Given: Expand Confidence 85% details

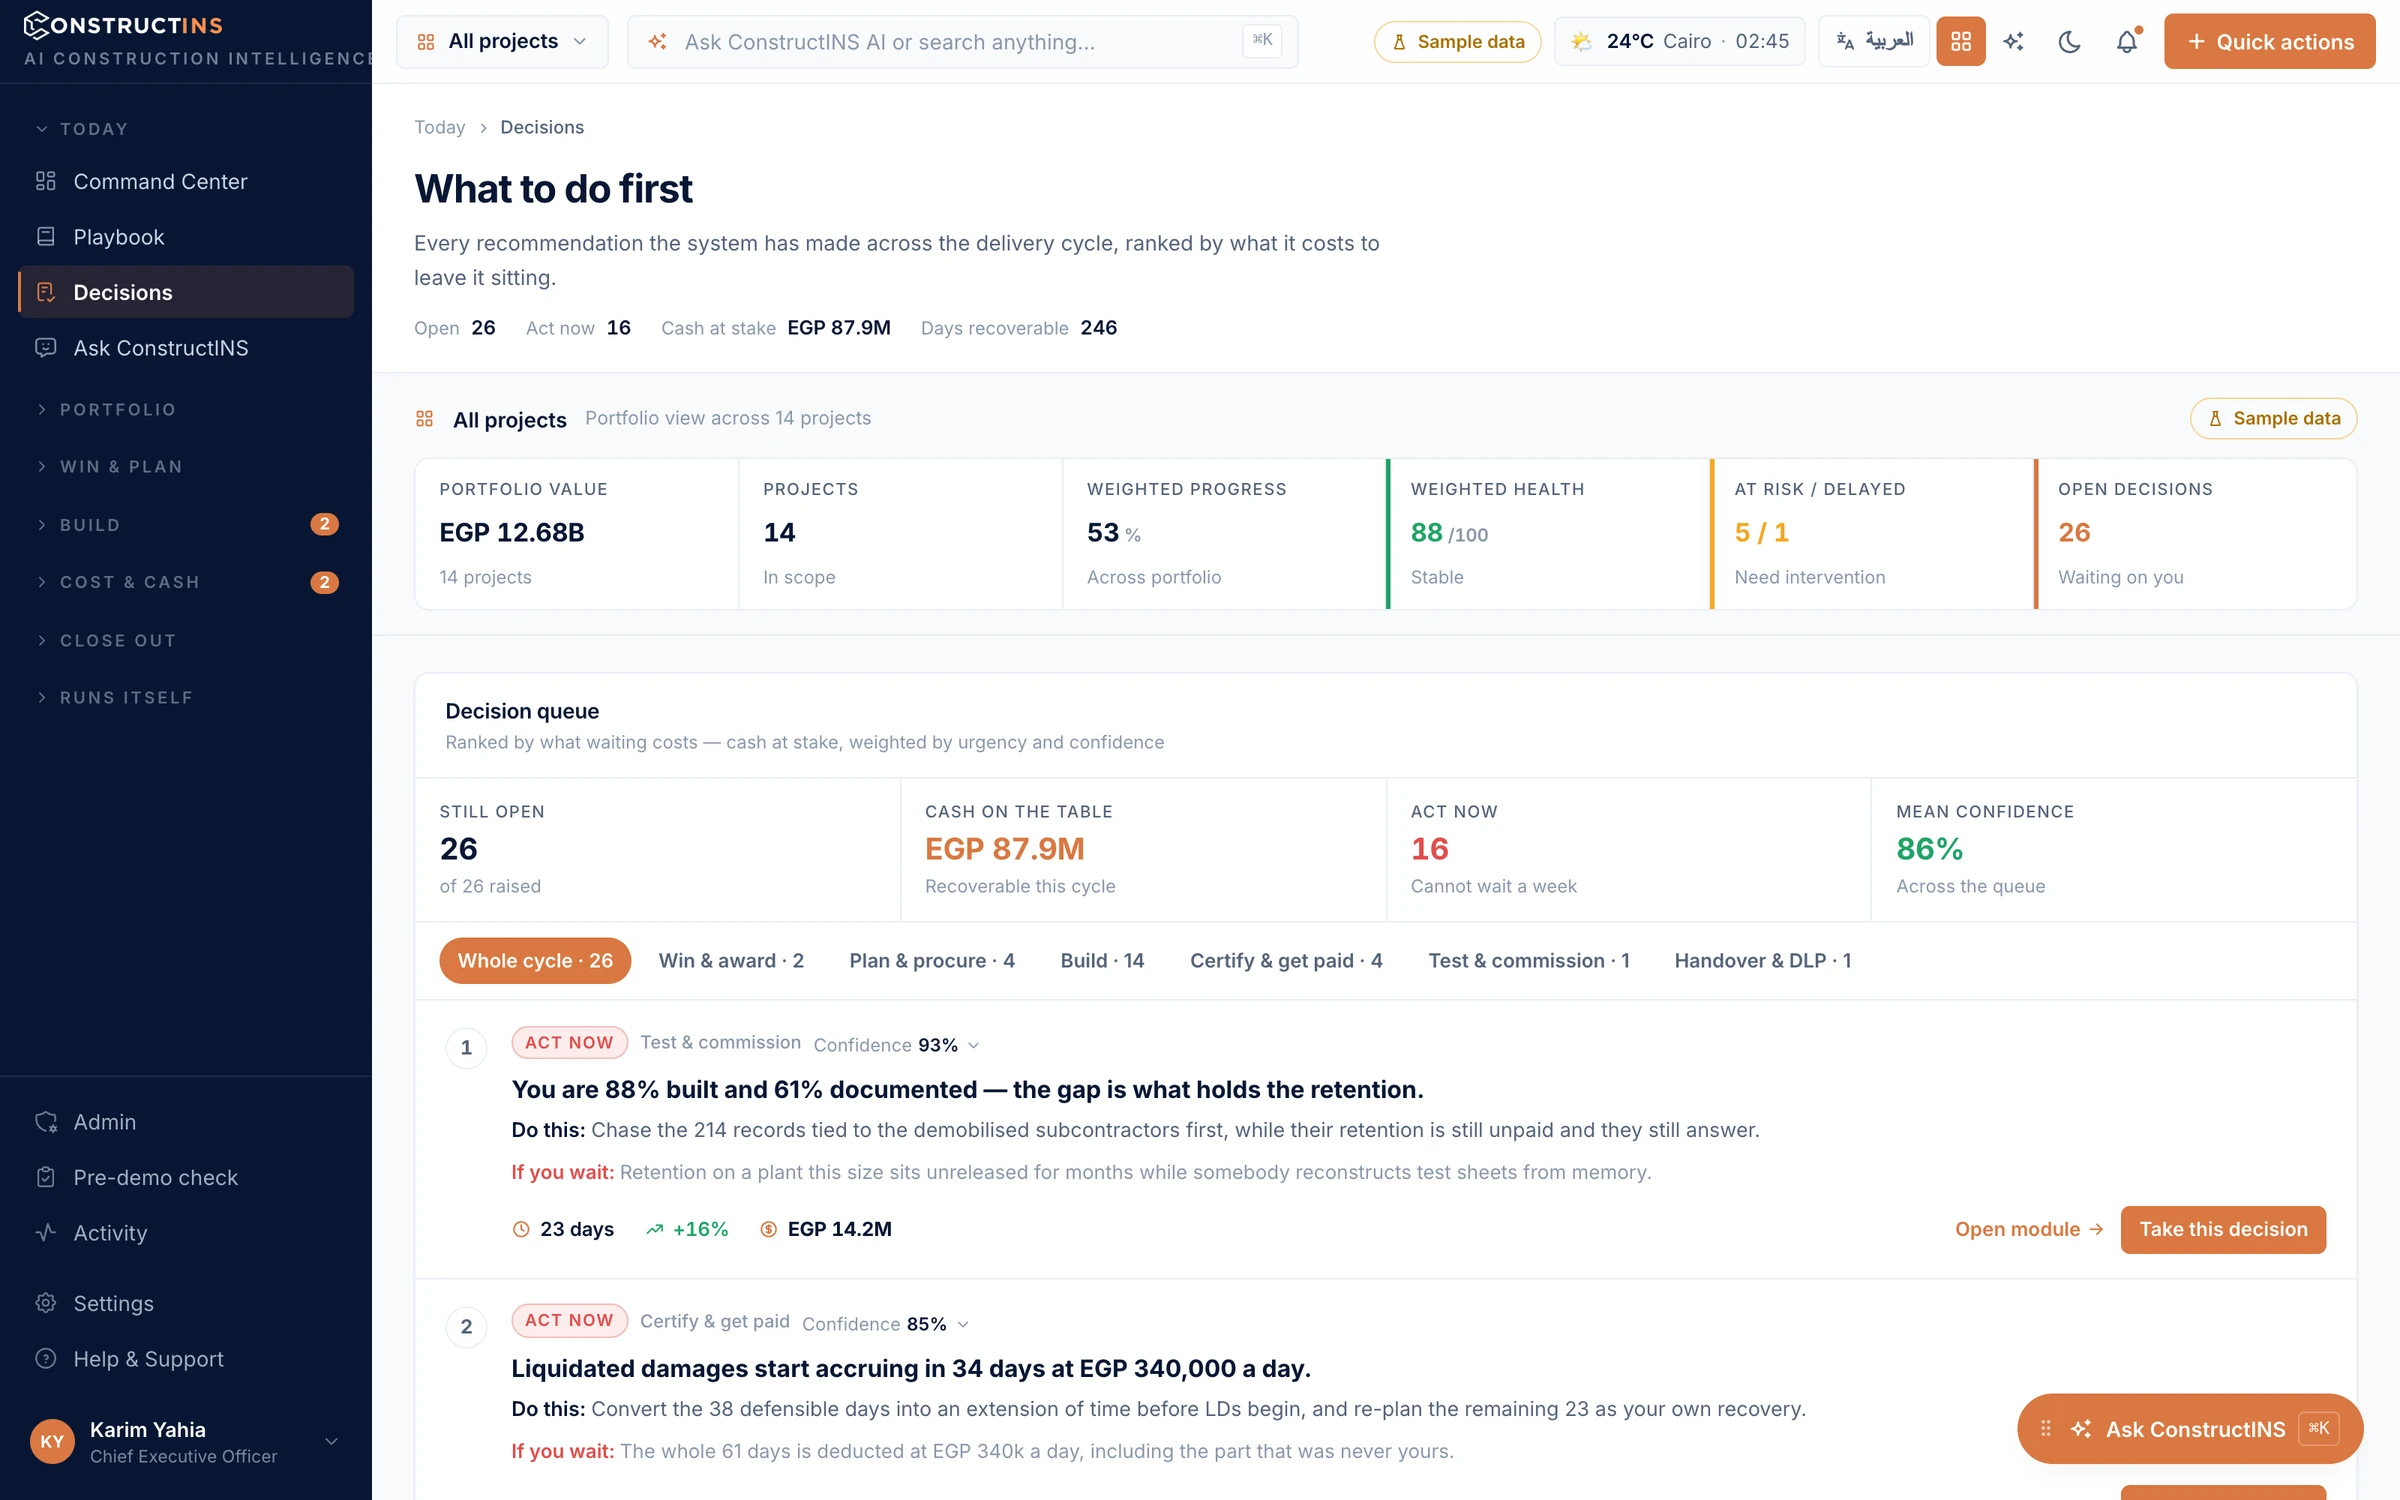Looking at the screenshot, I should tap(885, 1324).
